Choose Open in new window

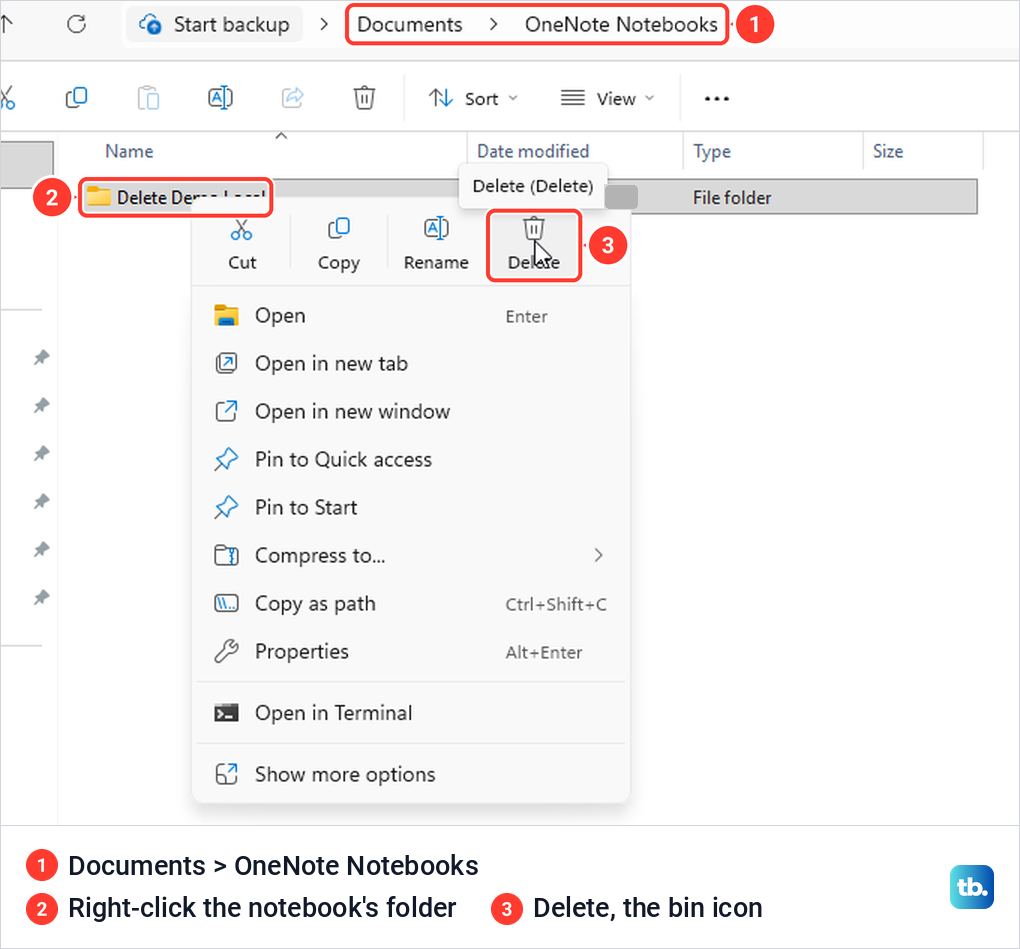411,412
